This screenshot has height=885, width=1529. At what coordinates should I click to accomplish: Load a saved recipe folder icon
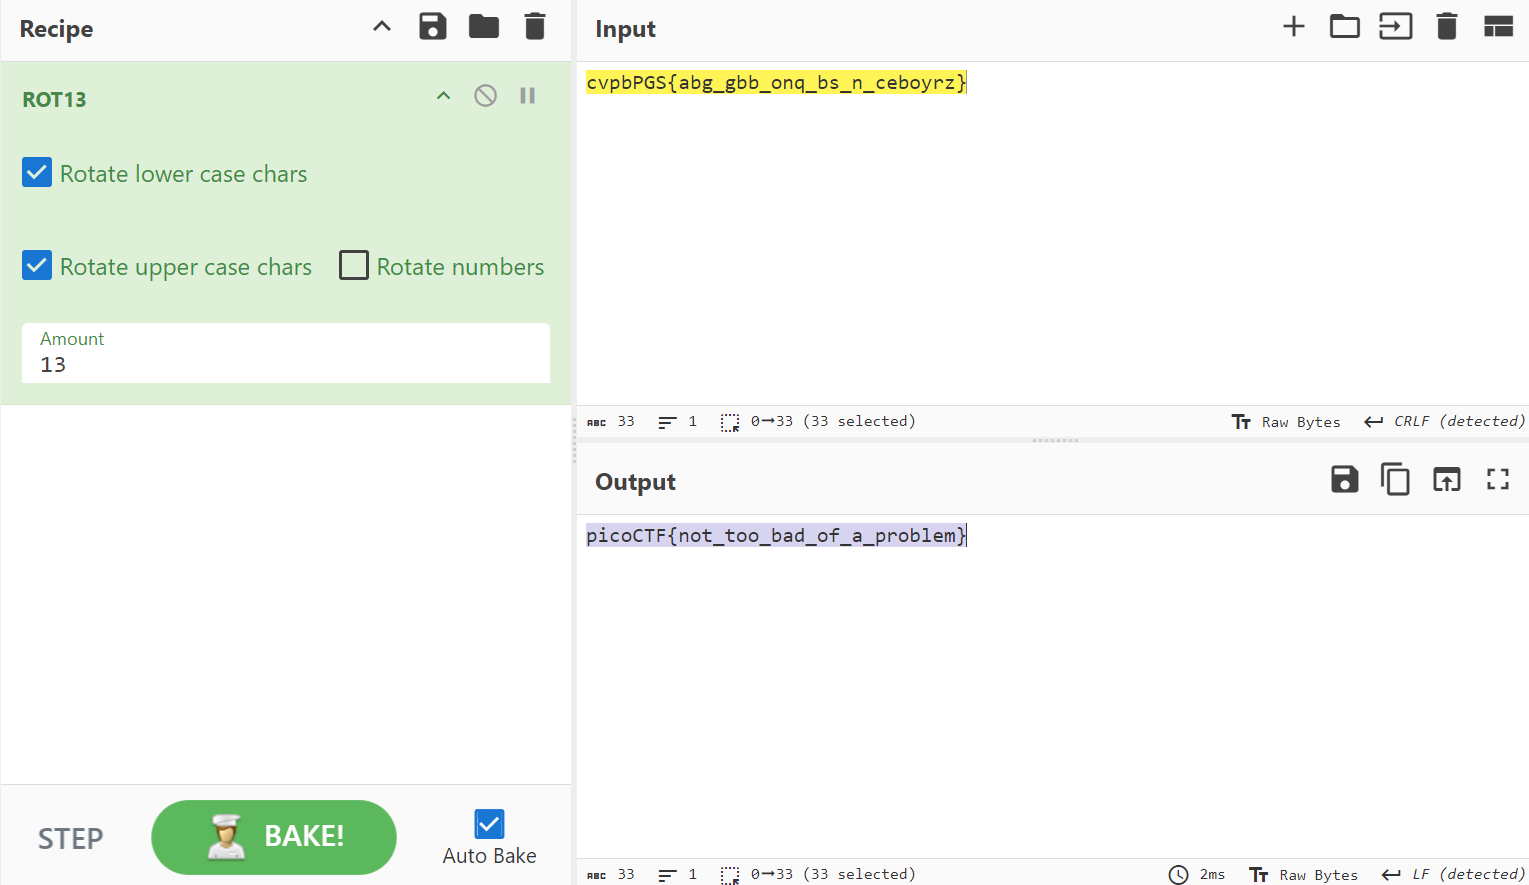484,27
